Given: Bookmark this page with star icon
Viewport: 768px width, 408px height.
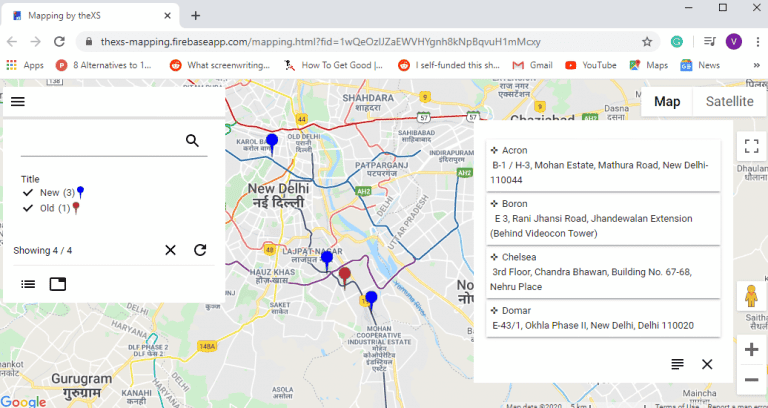Looking at the screenshot, I should coord(647,42).
